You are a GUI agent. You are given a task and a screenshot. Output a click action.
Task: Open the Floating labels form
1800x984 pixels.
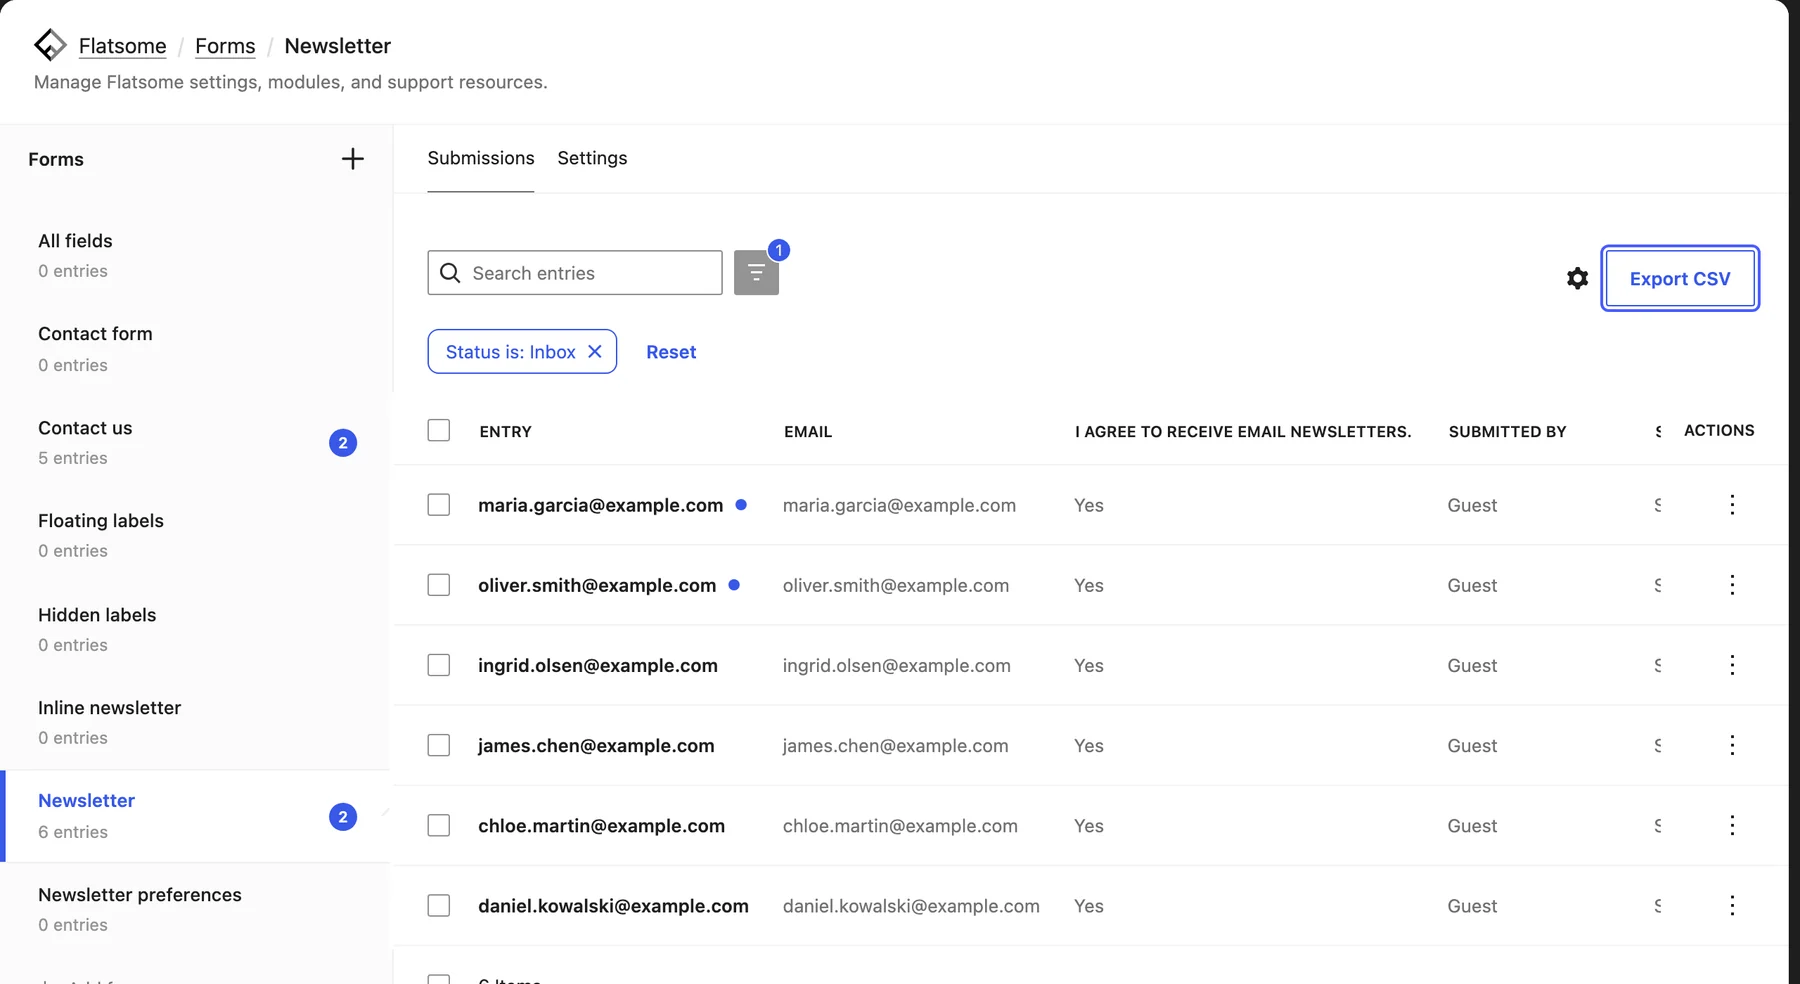click(x=196, y=535)
